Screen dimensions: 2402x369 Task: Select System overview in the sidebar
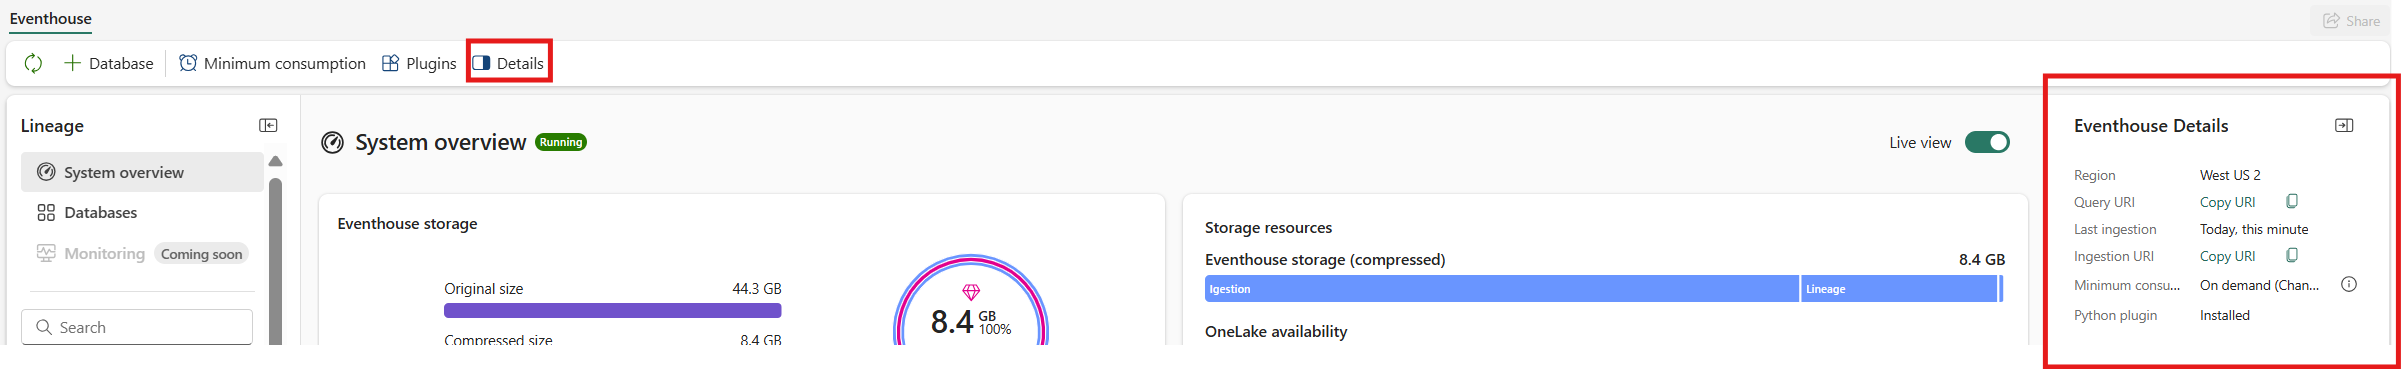[142, 172]
